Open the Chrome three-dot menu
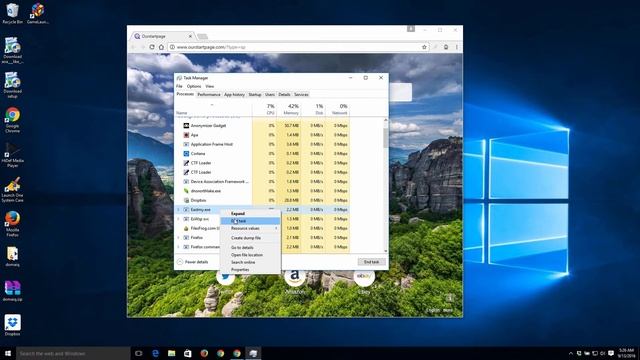This screenshot has height=360, width=640. point(456,47)
